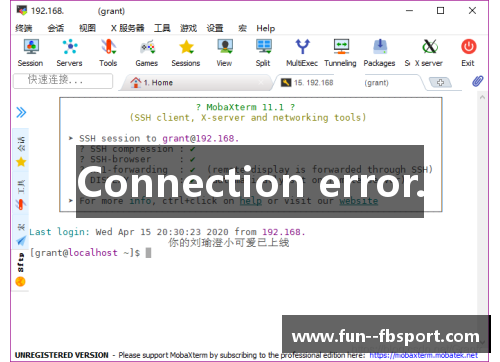Click the grant@192.168 session address text
Screen dimensions: 500x362
coord(201,138)
